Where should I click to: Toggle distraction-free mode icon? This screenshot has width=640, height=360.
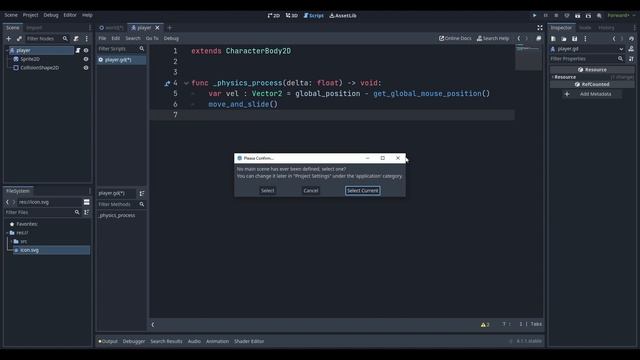(540, 28)
